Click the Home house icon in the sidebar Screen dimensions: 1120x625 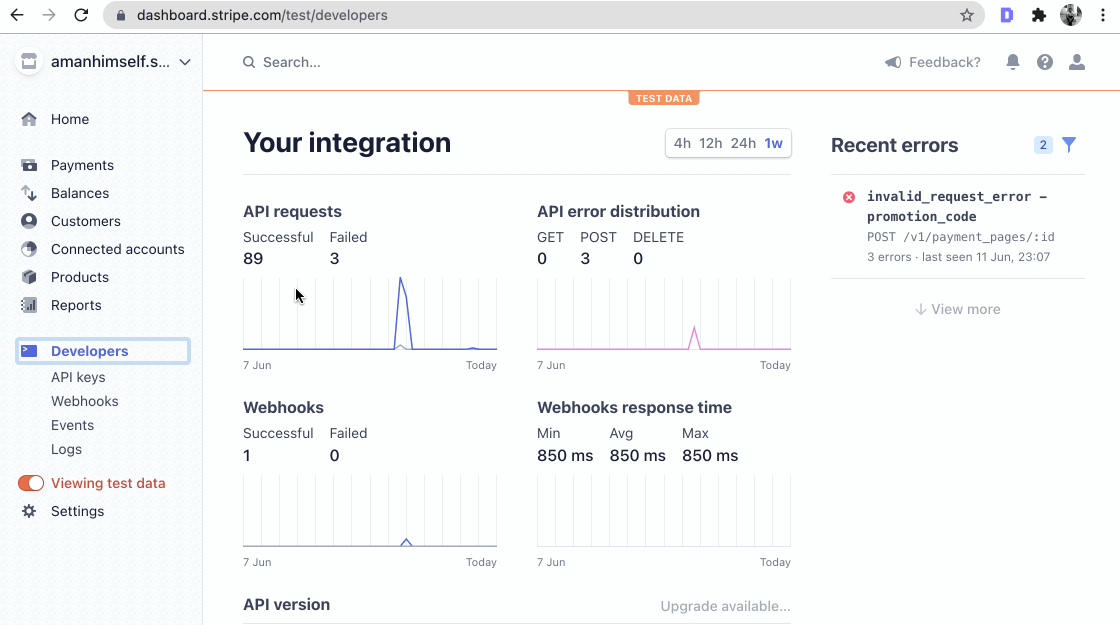29,119
